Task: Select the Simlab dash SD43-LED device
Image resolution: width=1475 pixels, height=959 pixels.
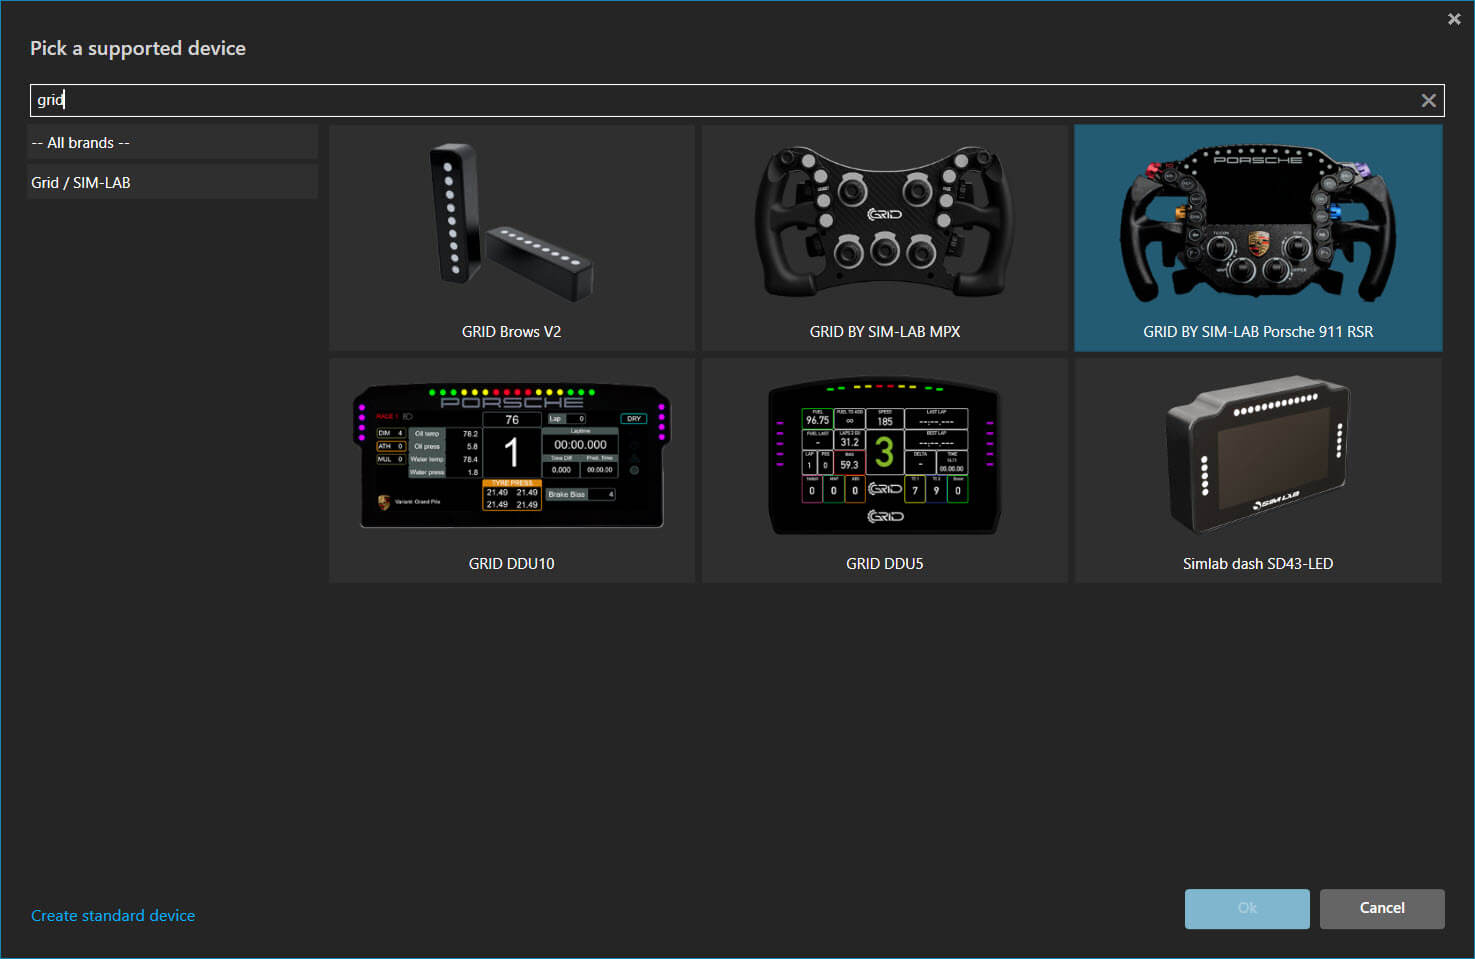Action: coord(1258,470)
